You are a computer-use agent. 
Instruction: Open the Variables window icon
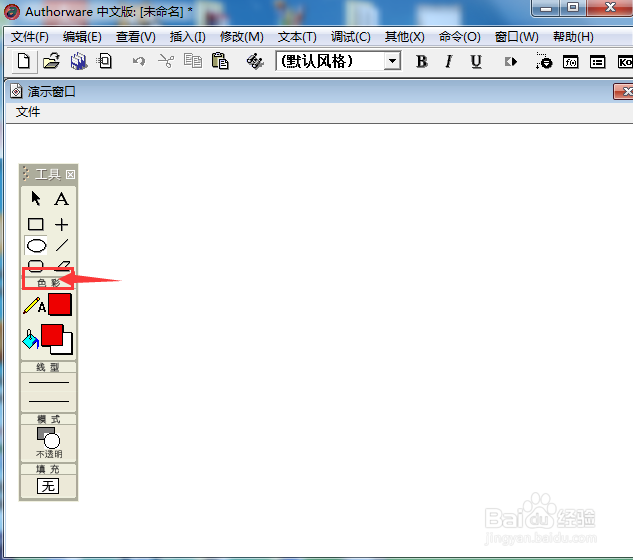(597, 62)
